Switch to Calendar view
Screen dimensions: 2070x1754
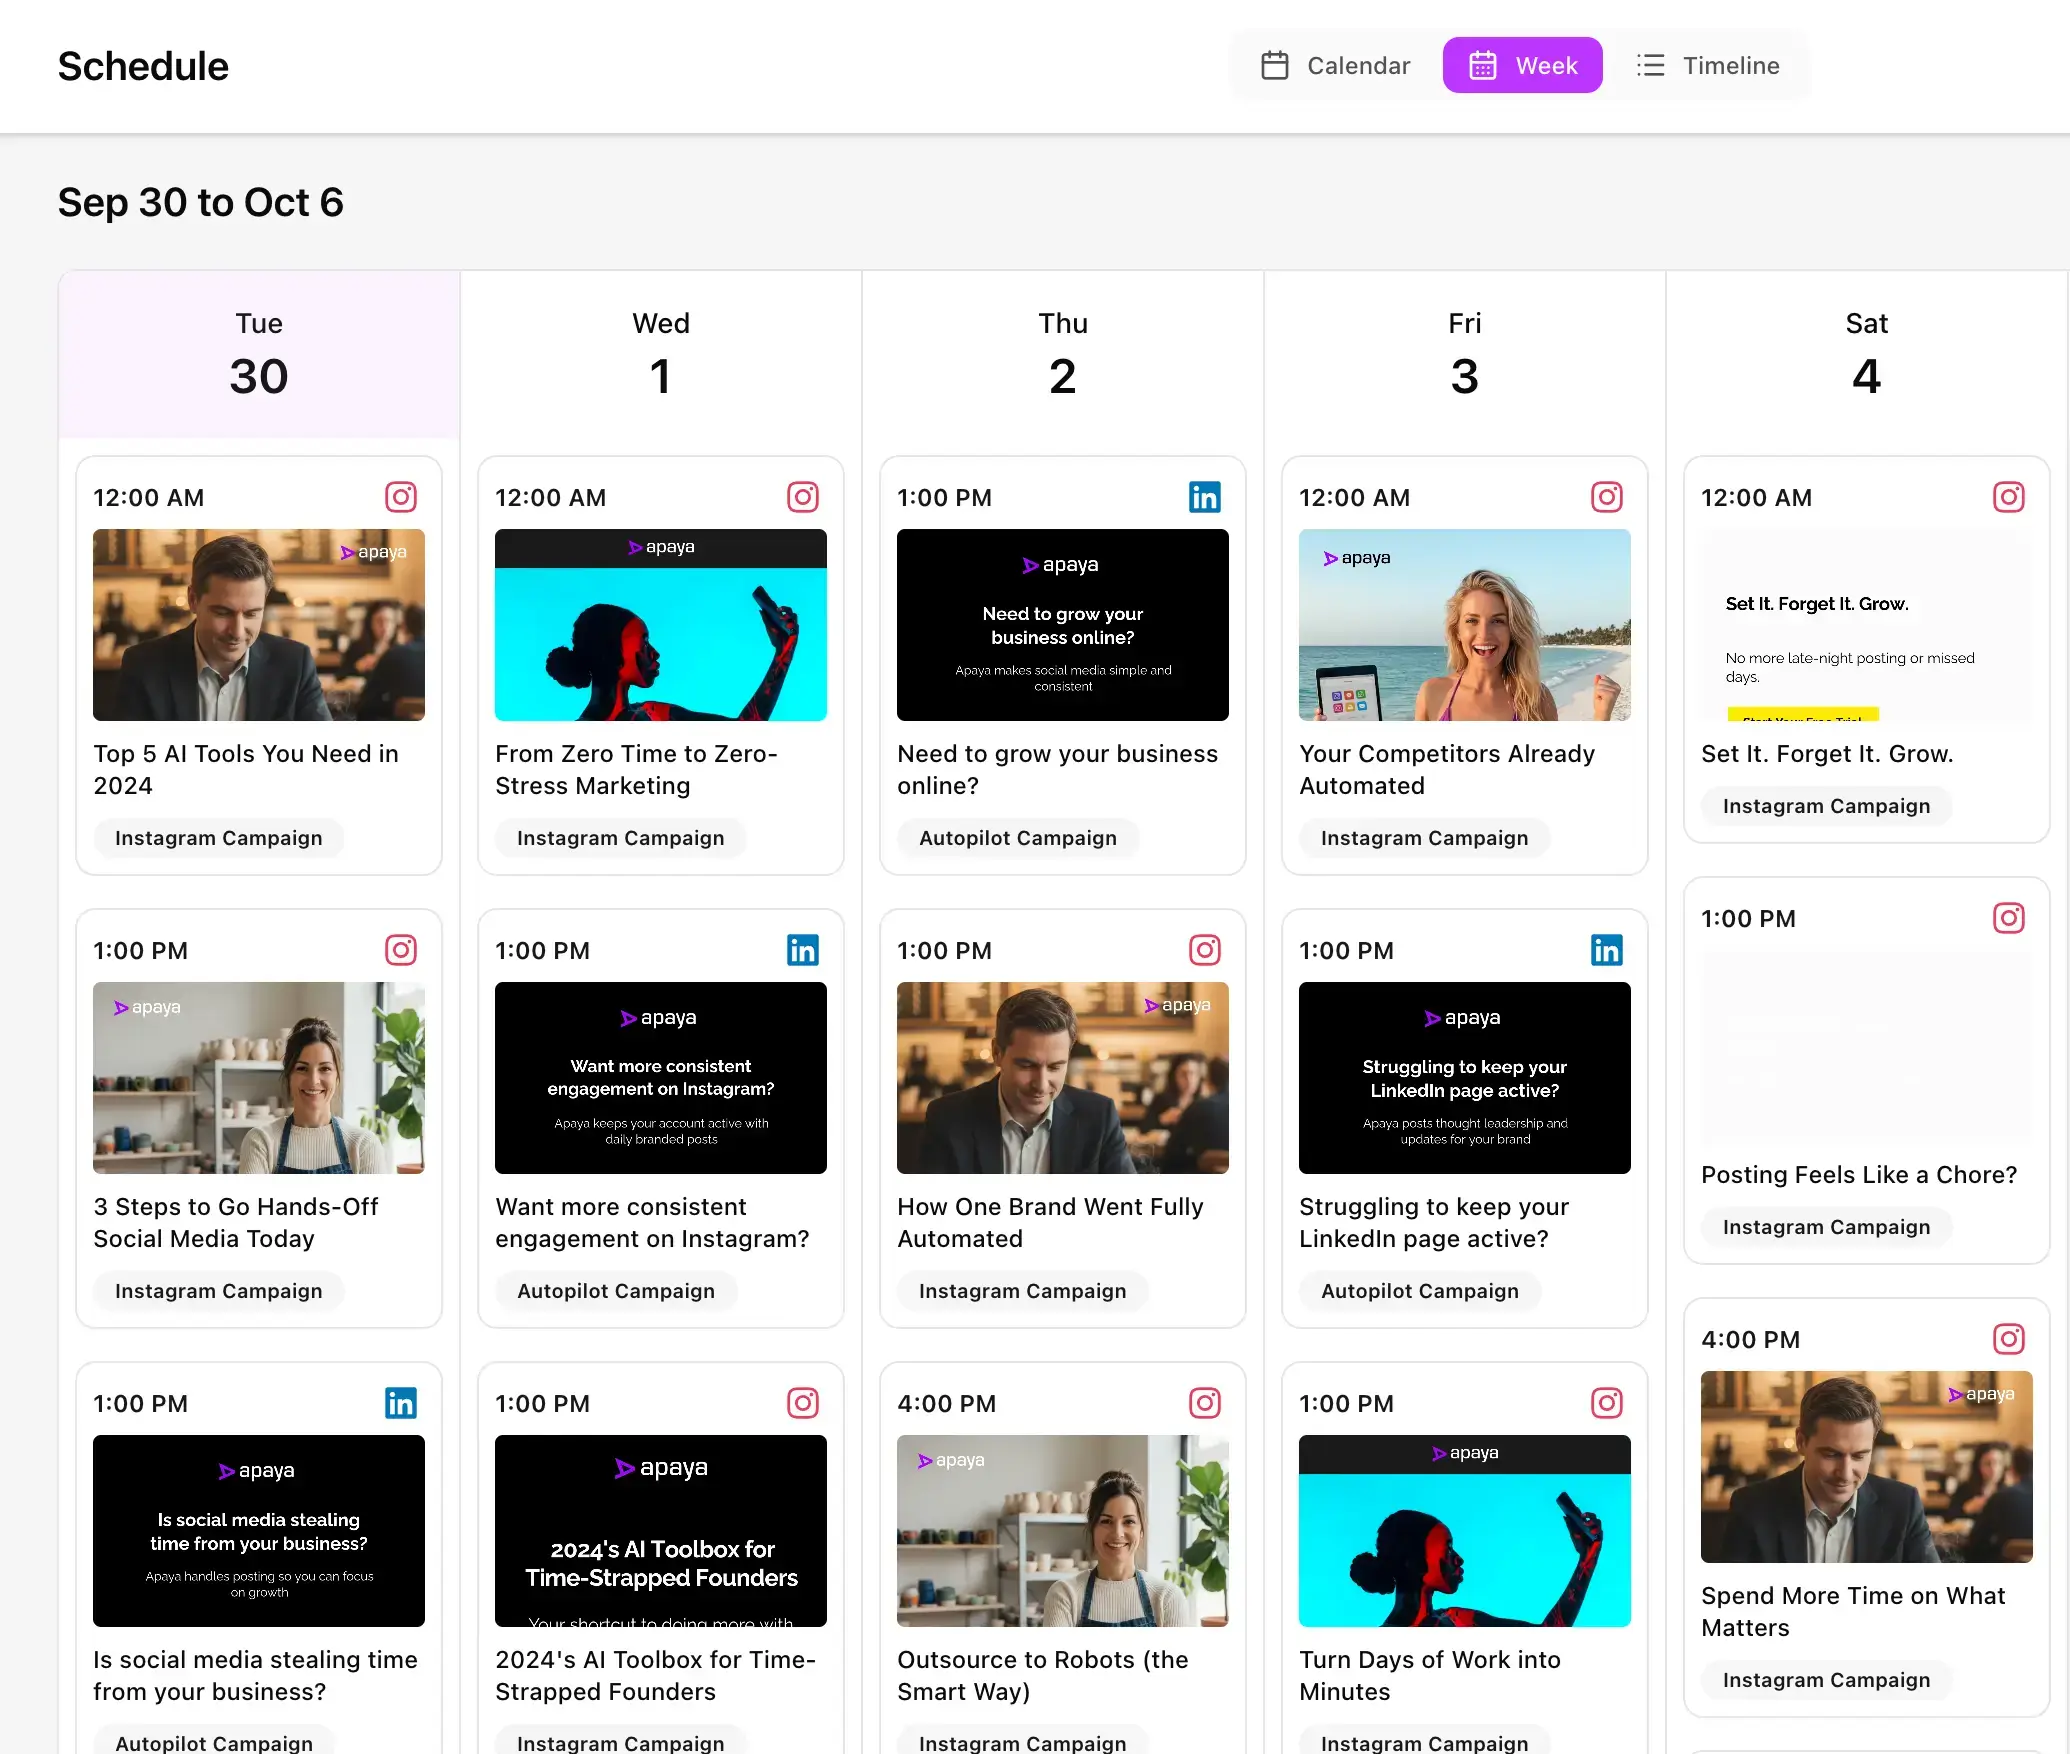click(x=1335, y=65)
